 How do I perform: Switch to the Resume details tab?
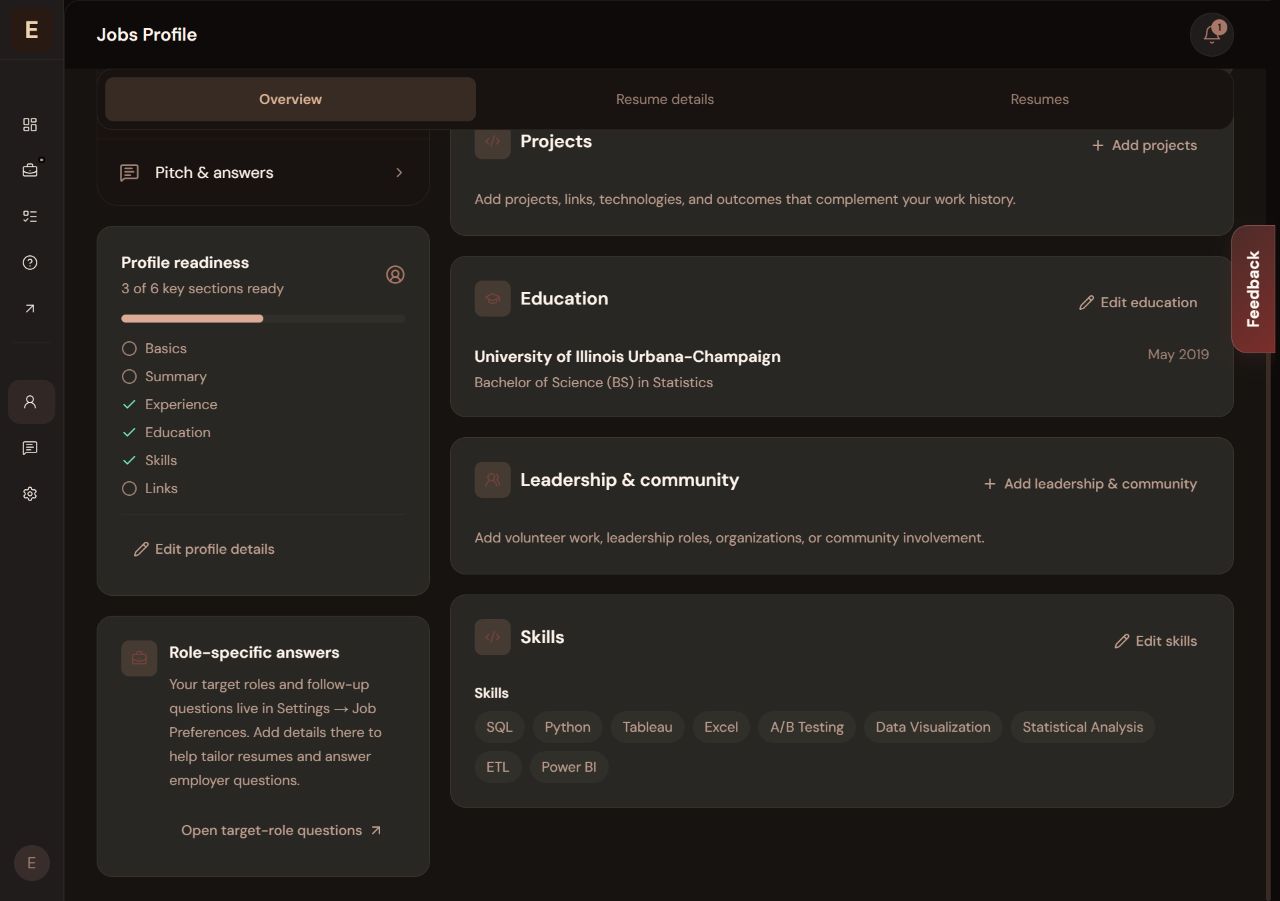pyautogui.click(x=665, y=99)
